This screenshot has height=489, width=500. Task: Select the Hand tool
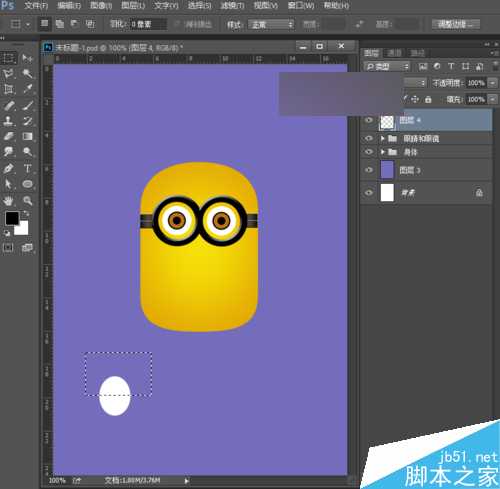(8, 200)
